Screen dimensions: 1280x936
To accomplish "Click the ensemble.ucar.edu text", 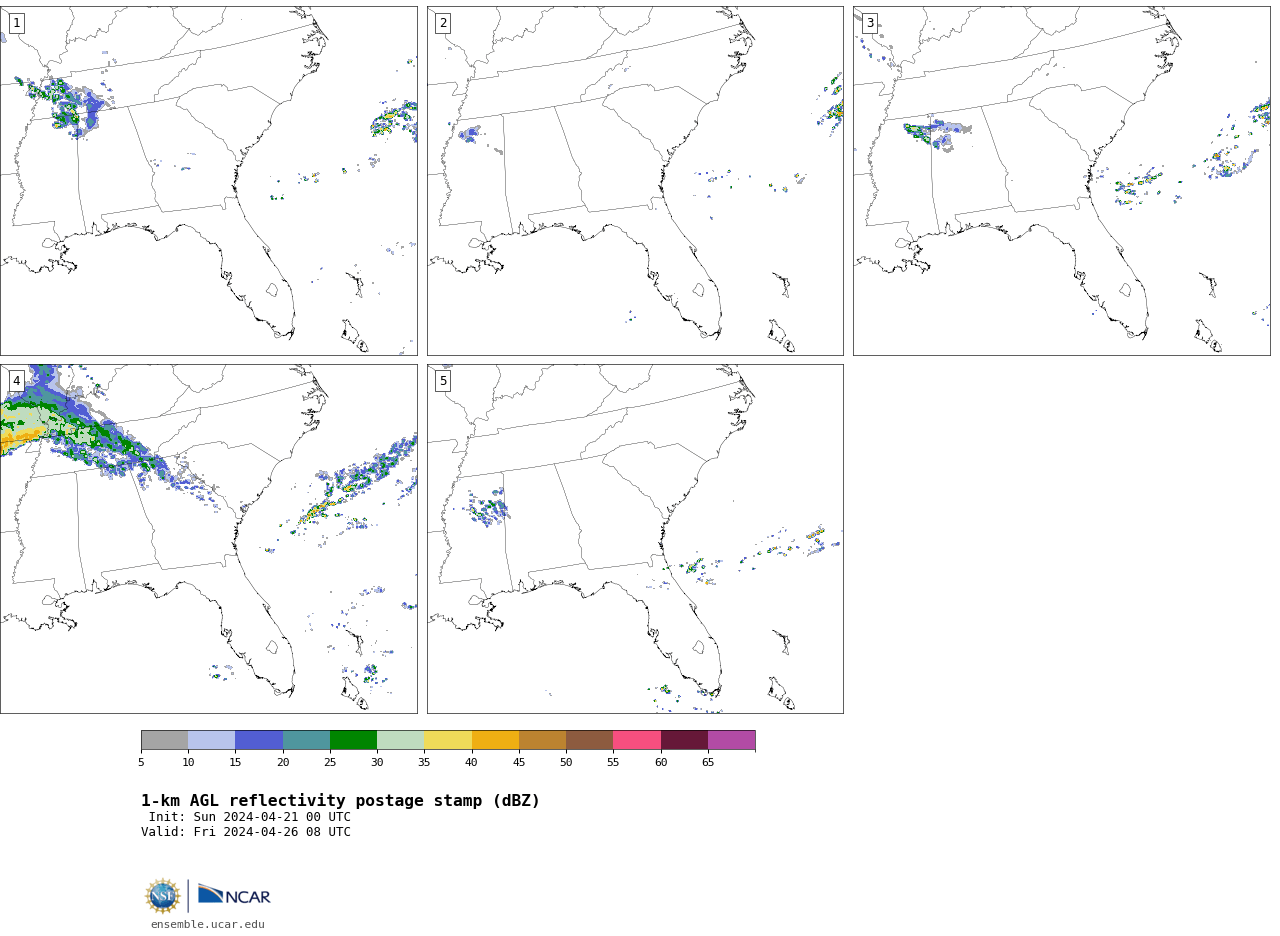I will 208,925.
